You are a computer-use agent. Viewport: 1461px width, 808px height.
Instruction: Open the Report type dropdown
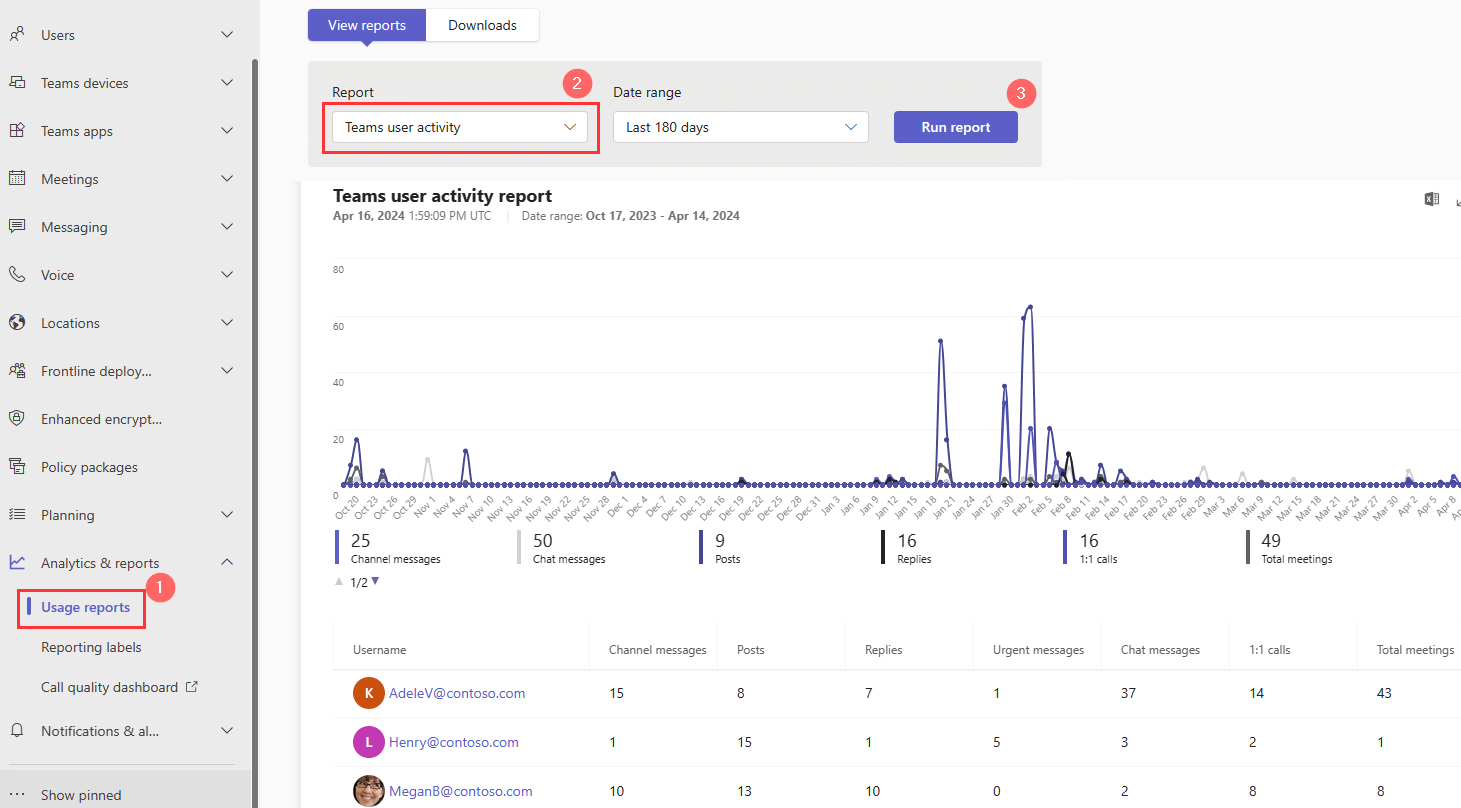pyautogui.click(x=460, y=127)
